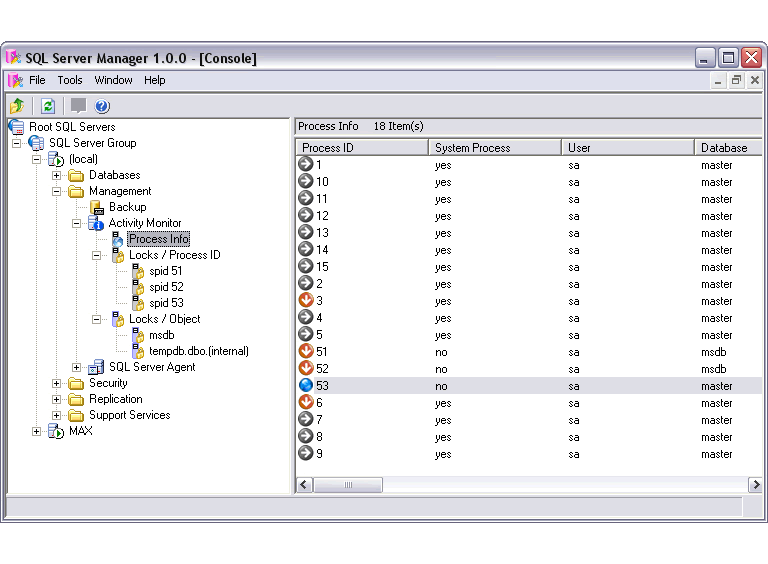768x564 pixels.
Task: Click the (local) server icon
Action: (x=56, y=159)
